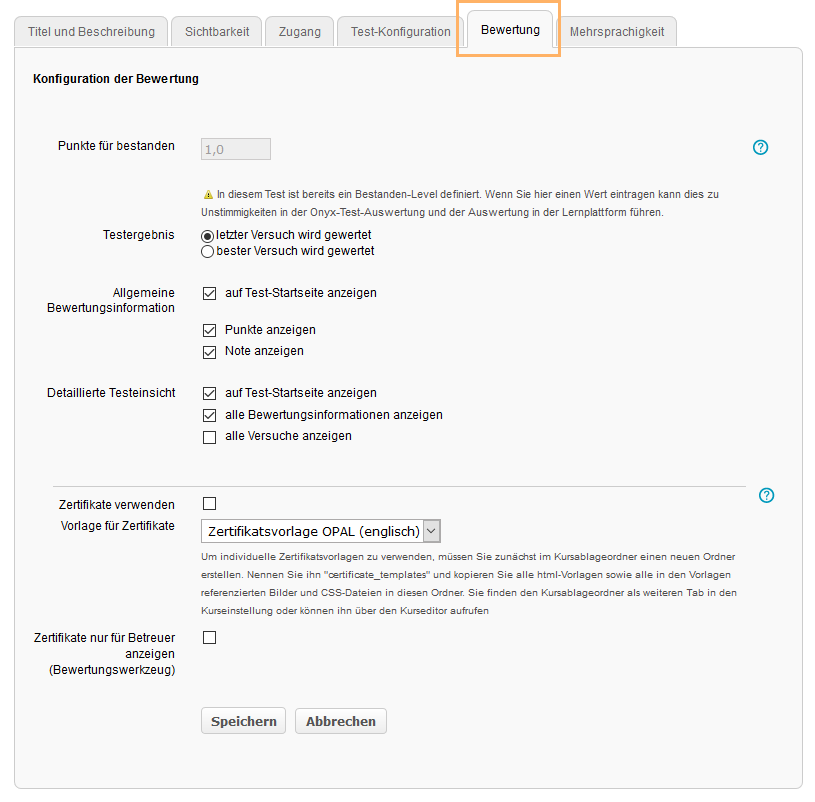Enable 'alle Versuche anzeigen' checkbox
The image size is (815, 802).
[x=209, y=437]
